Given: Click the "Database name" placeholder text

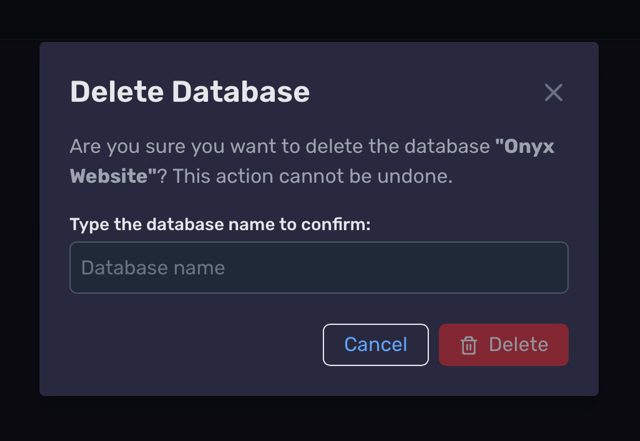Looking at the screenshot, I should coord(153,268).
